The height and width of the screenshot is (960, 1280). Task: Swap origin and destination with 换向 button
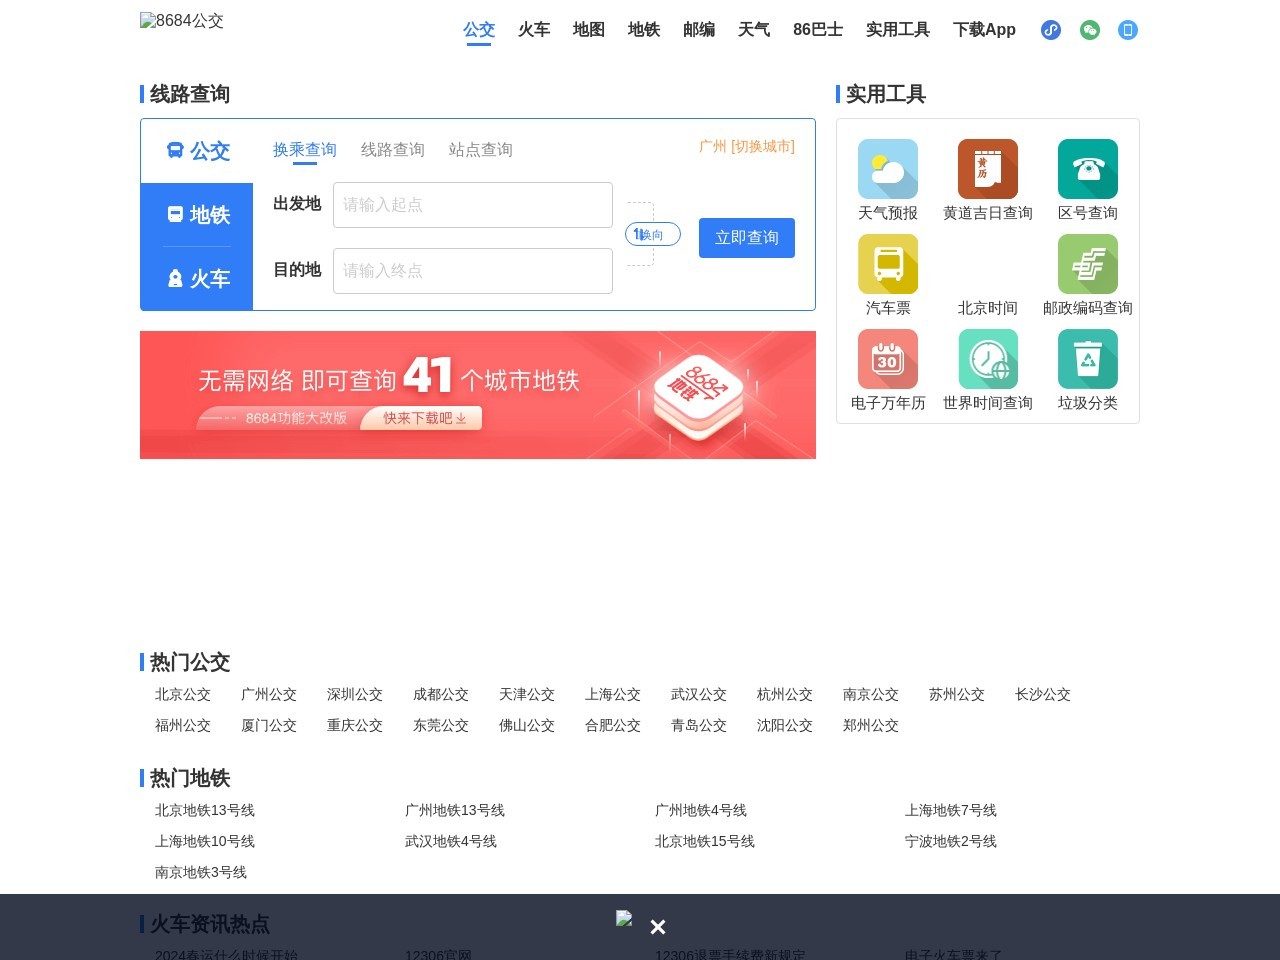[653, 234]
